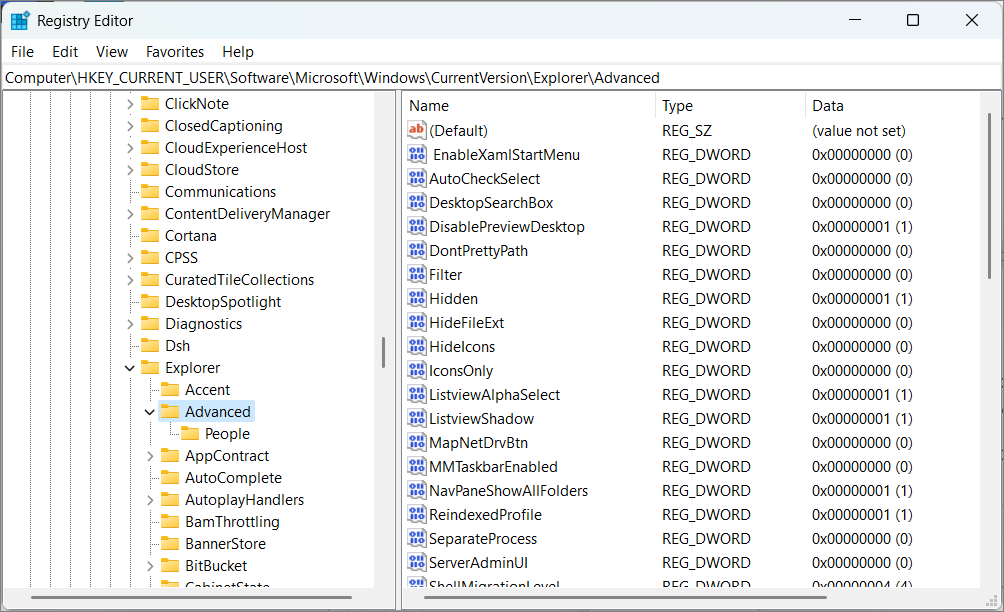Select the DisablePreviewDesktop DWORD icon
The image size is (1004, 612).
coord(417,226)
